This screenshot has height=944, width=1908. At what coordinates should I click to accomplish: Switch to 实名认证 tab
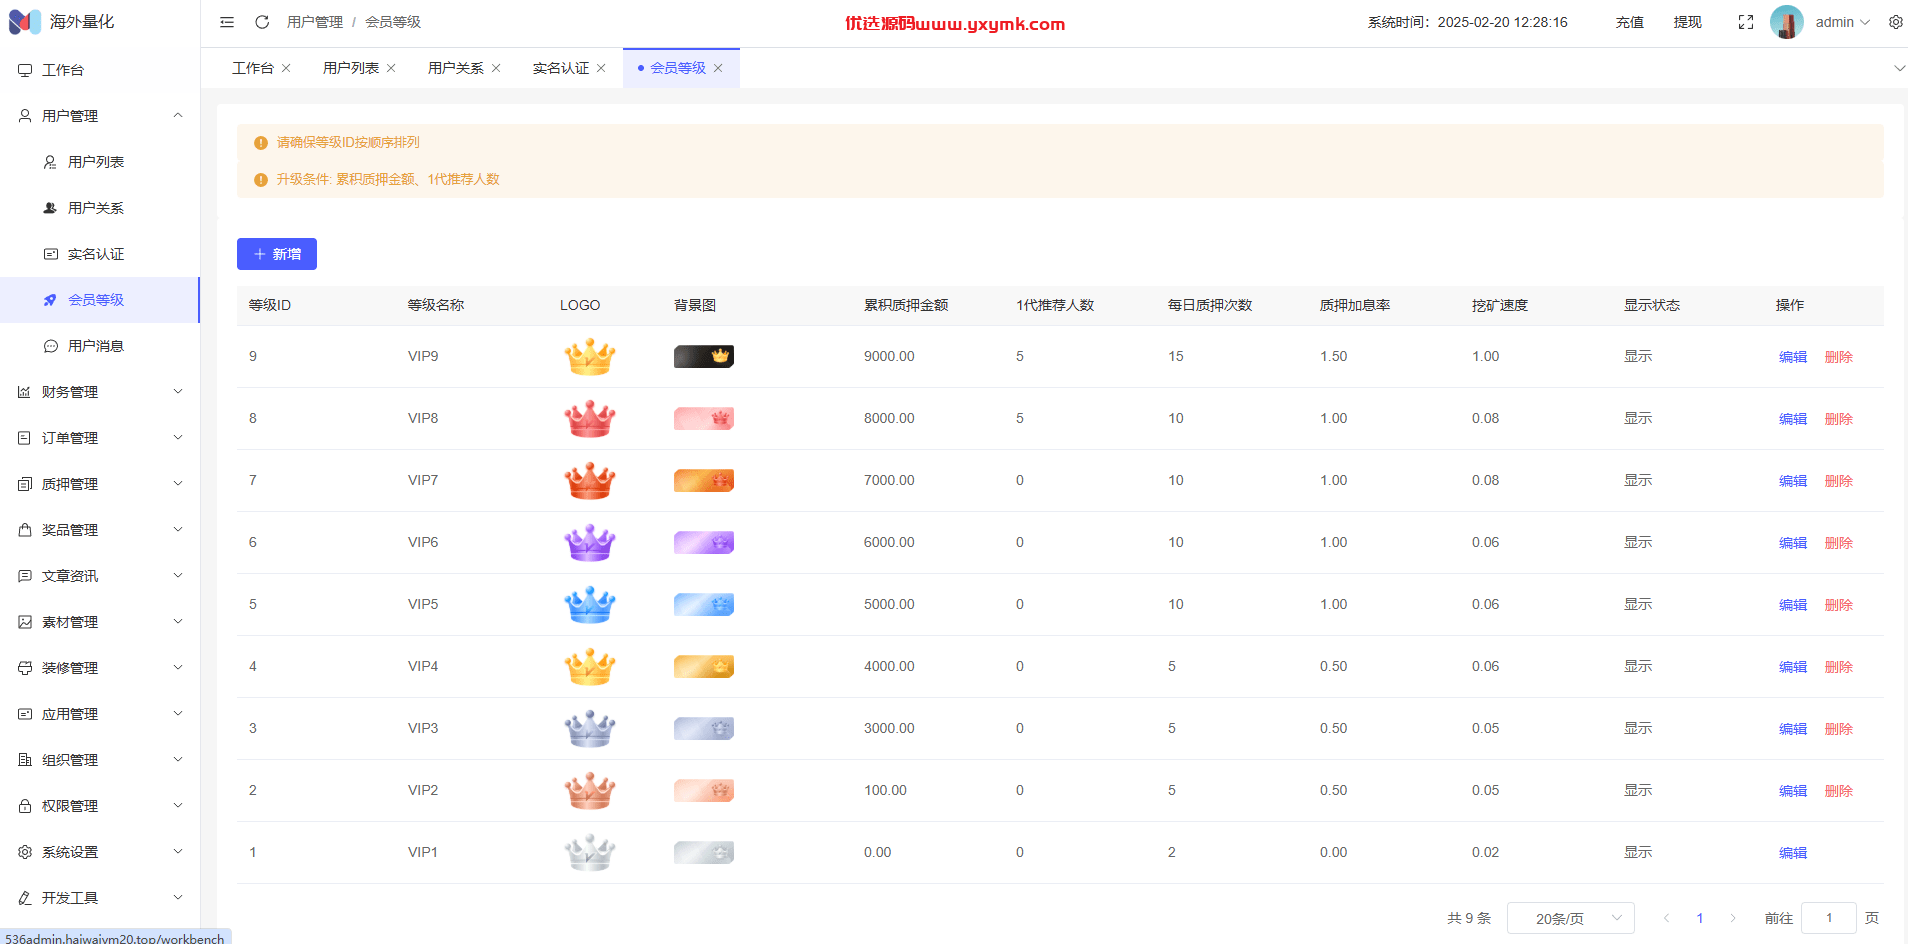[x=561, y=68]
